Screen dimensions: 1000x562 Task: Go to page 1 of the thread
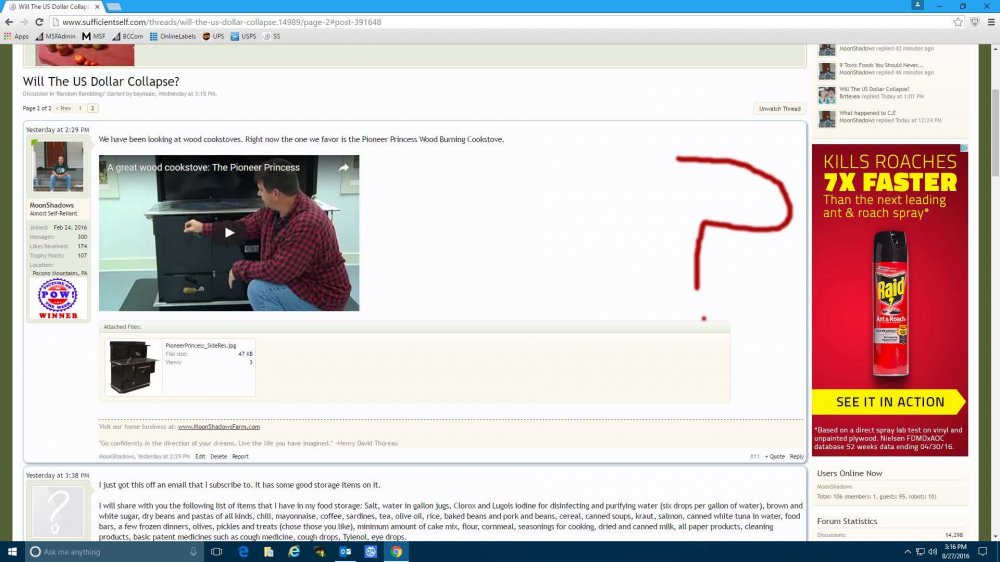tap(80, 108)
